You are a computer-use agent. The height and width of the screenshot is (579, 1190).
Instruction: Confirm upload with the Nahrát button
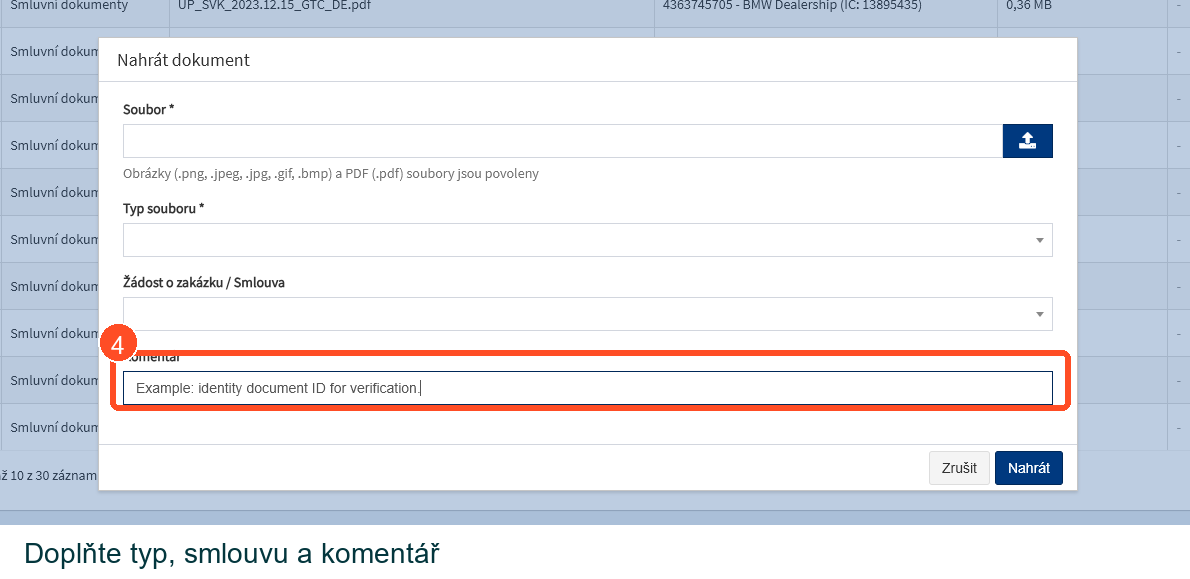tap(1028, 468)
